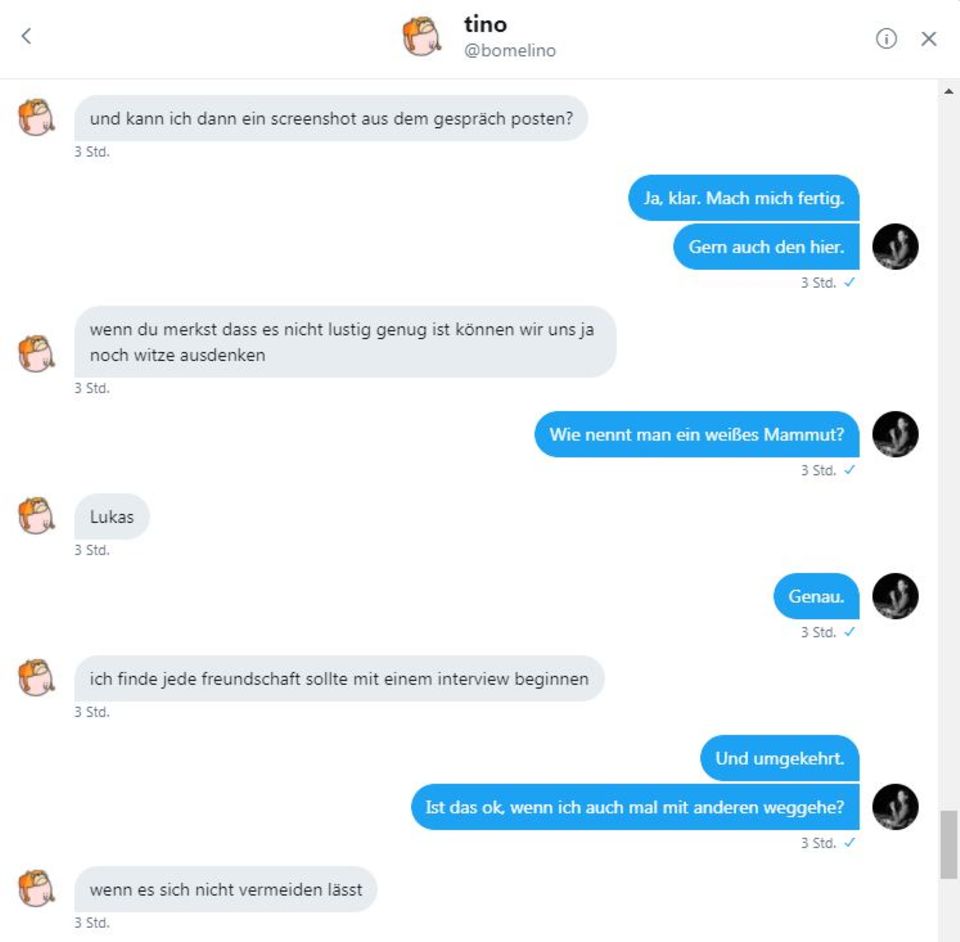Click sender avatar next to Mammut question
Viewport: 960px width, 942px height.
tap(895, 434)
